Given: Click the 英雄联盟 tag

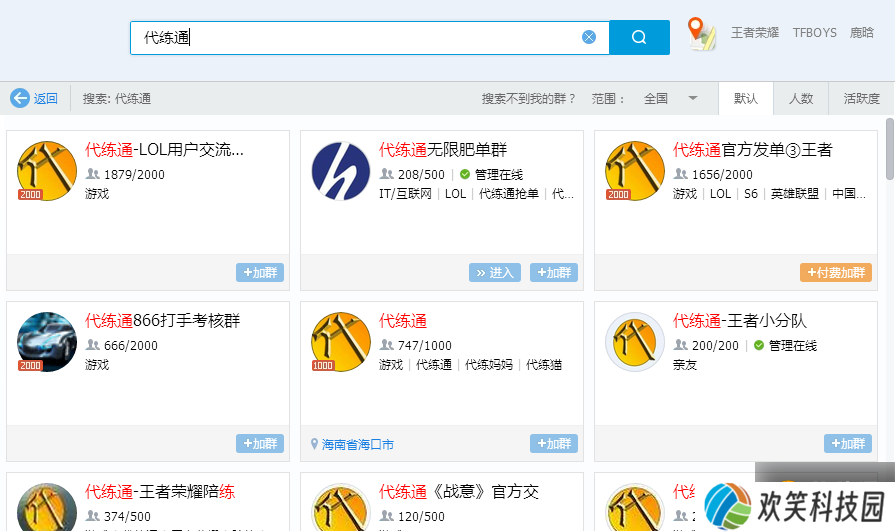Looking at the screenshot, I should (795, 194).
